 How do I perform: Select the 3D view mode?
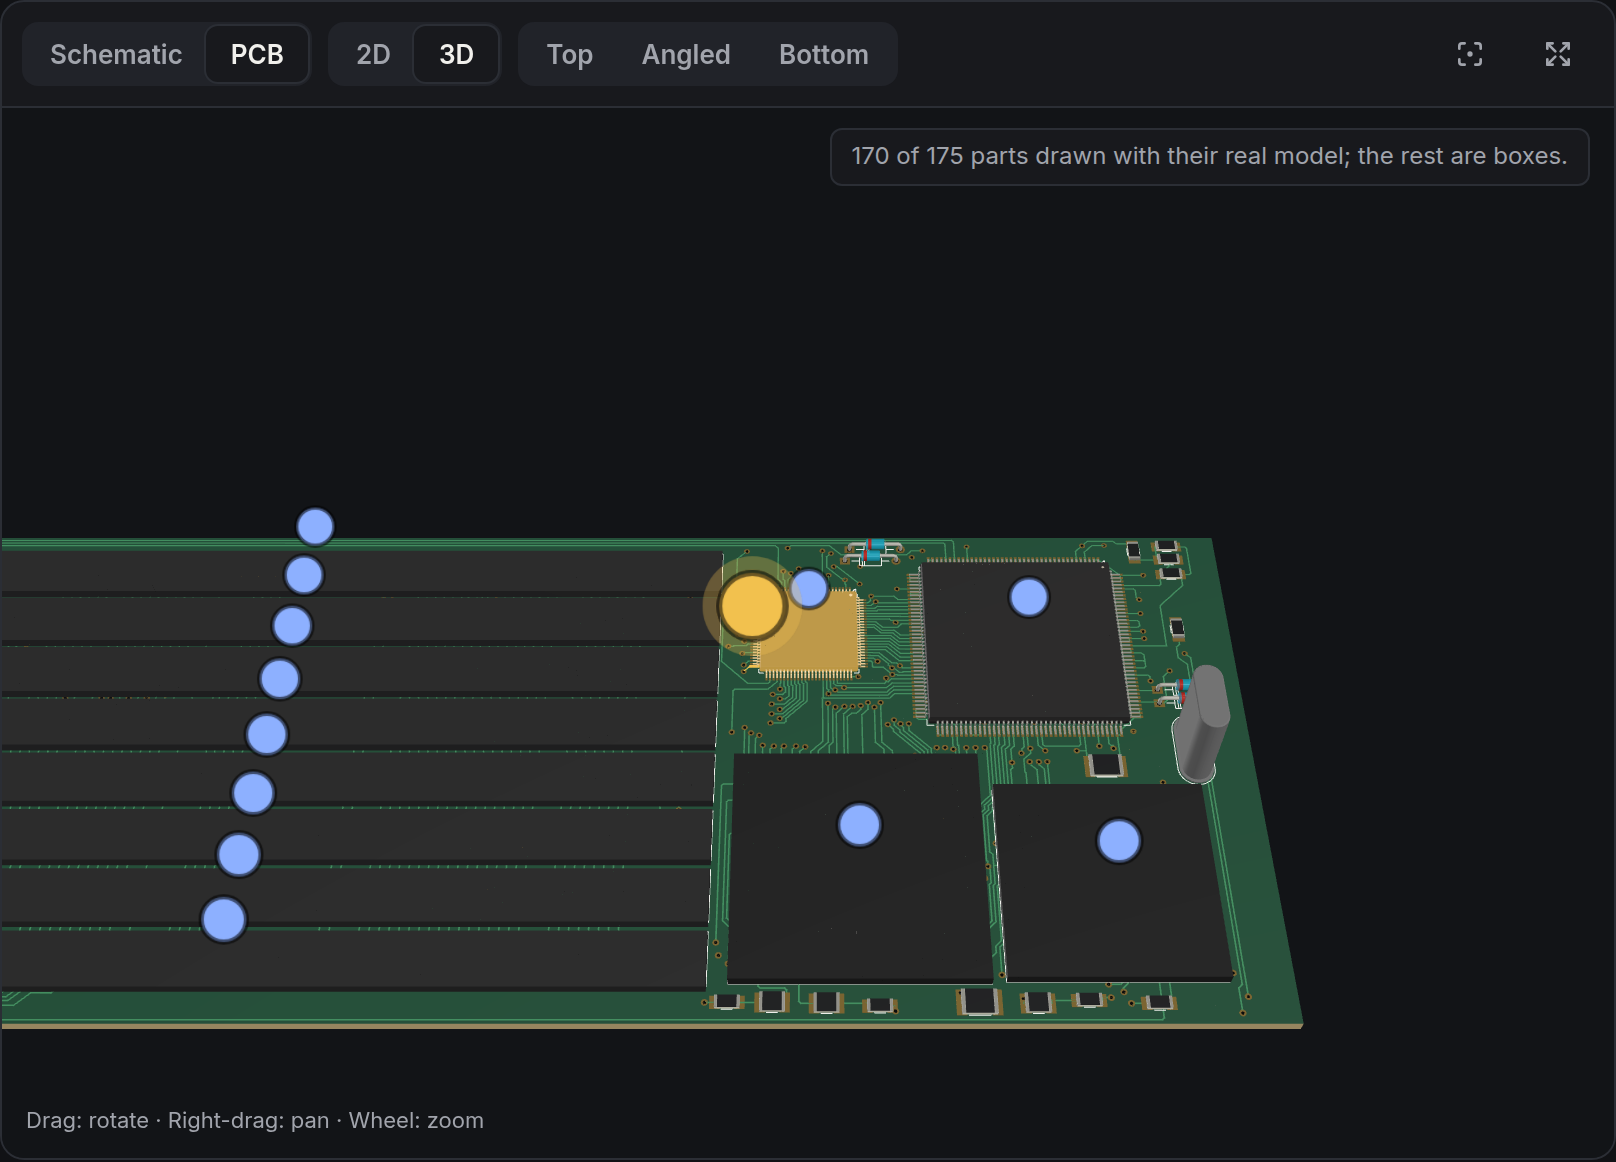(456, 54)
